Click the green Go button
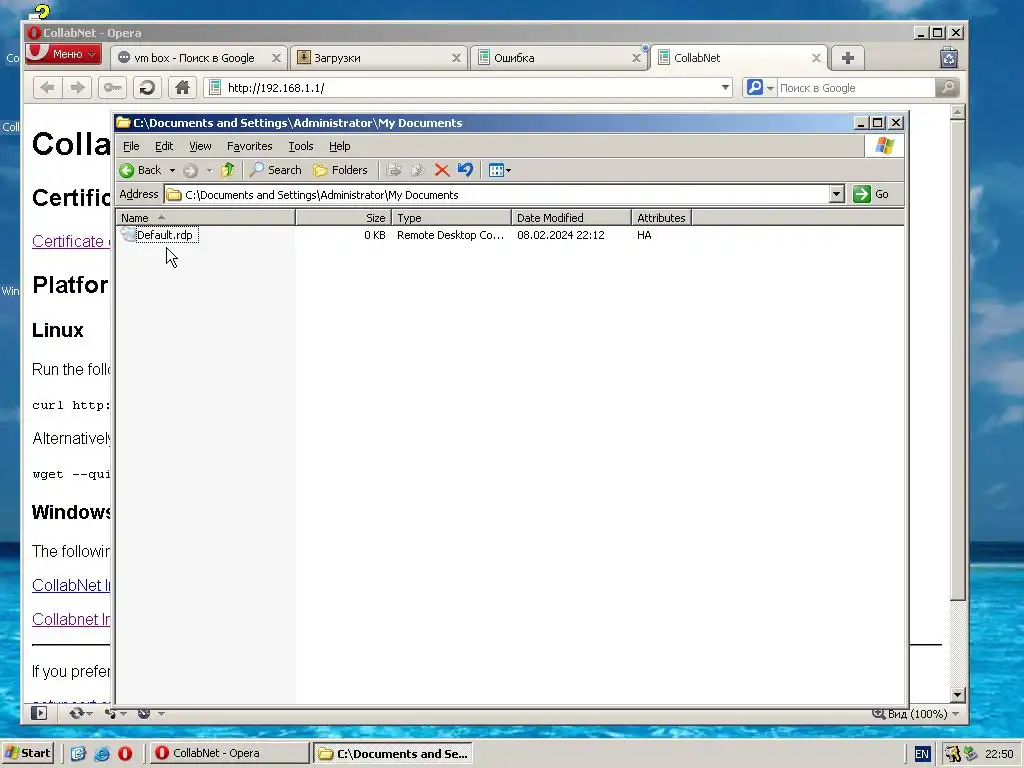The height and width of the screenshot is (768, 1024). (871, 195)
